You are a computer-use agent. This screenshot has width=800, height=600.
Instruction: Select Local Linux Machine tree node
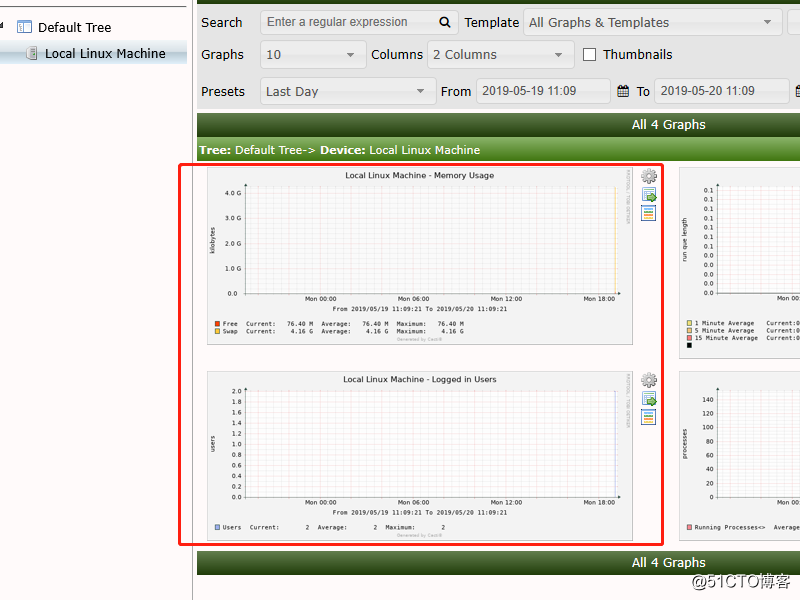(x=105, y=54)
